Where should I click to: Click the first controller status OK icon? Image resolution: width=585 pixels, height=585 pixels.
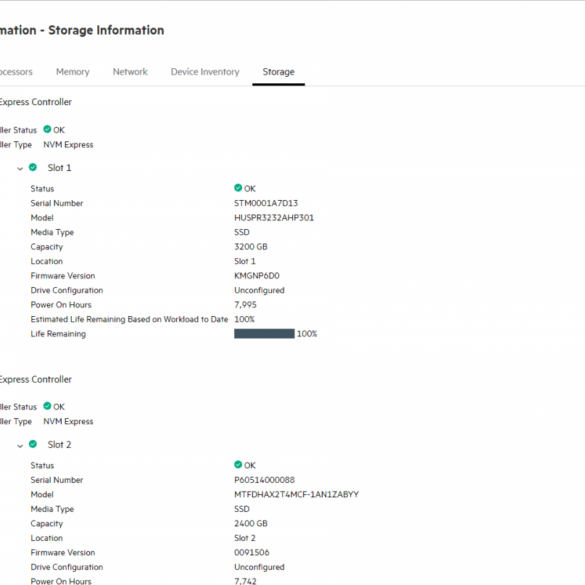pos(47,129)
